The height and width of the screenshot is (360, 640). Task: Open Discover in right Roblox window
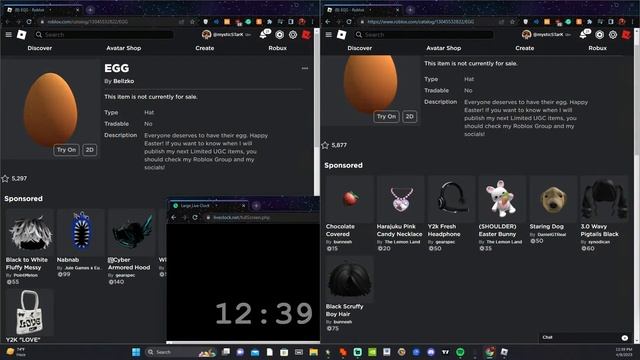[360, 48]
